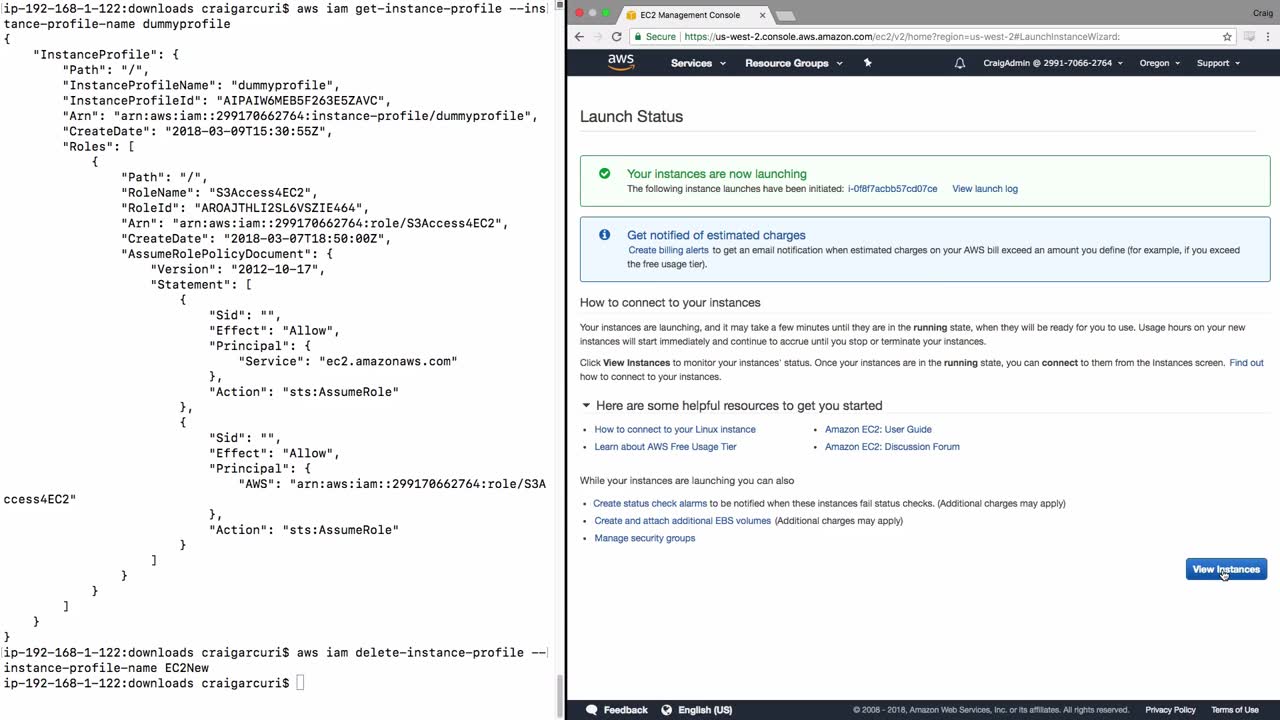Click the green secure padlock icon
The image size is (1280, 720).
[x=638, y=37]
